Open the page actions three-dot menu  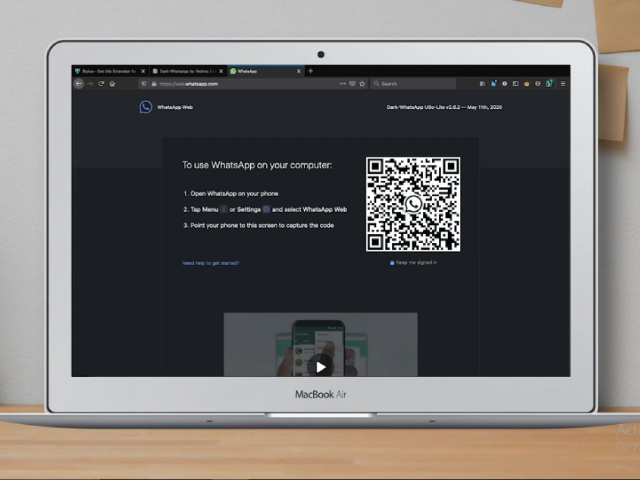coord(343,84)
